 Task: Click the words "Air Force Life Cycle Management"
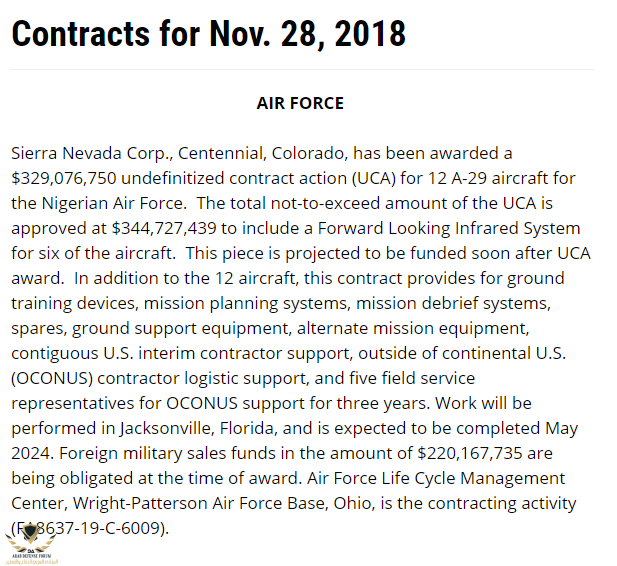pos(436,479)
